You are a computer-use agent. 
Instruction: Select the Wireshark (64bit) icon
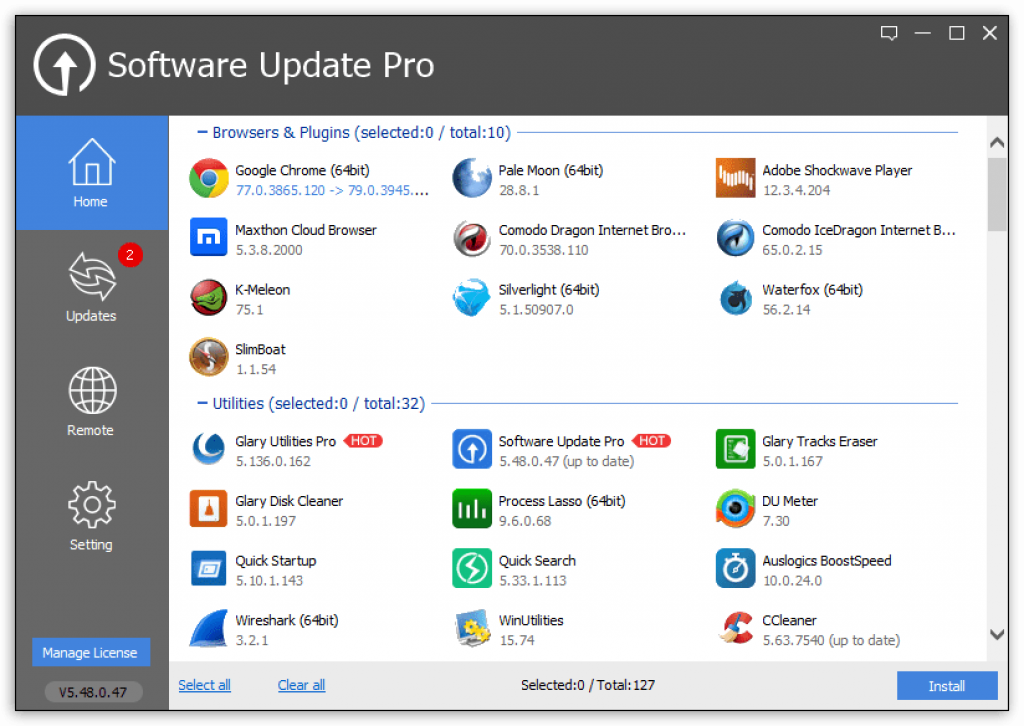coord(209,628)
